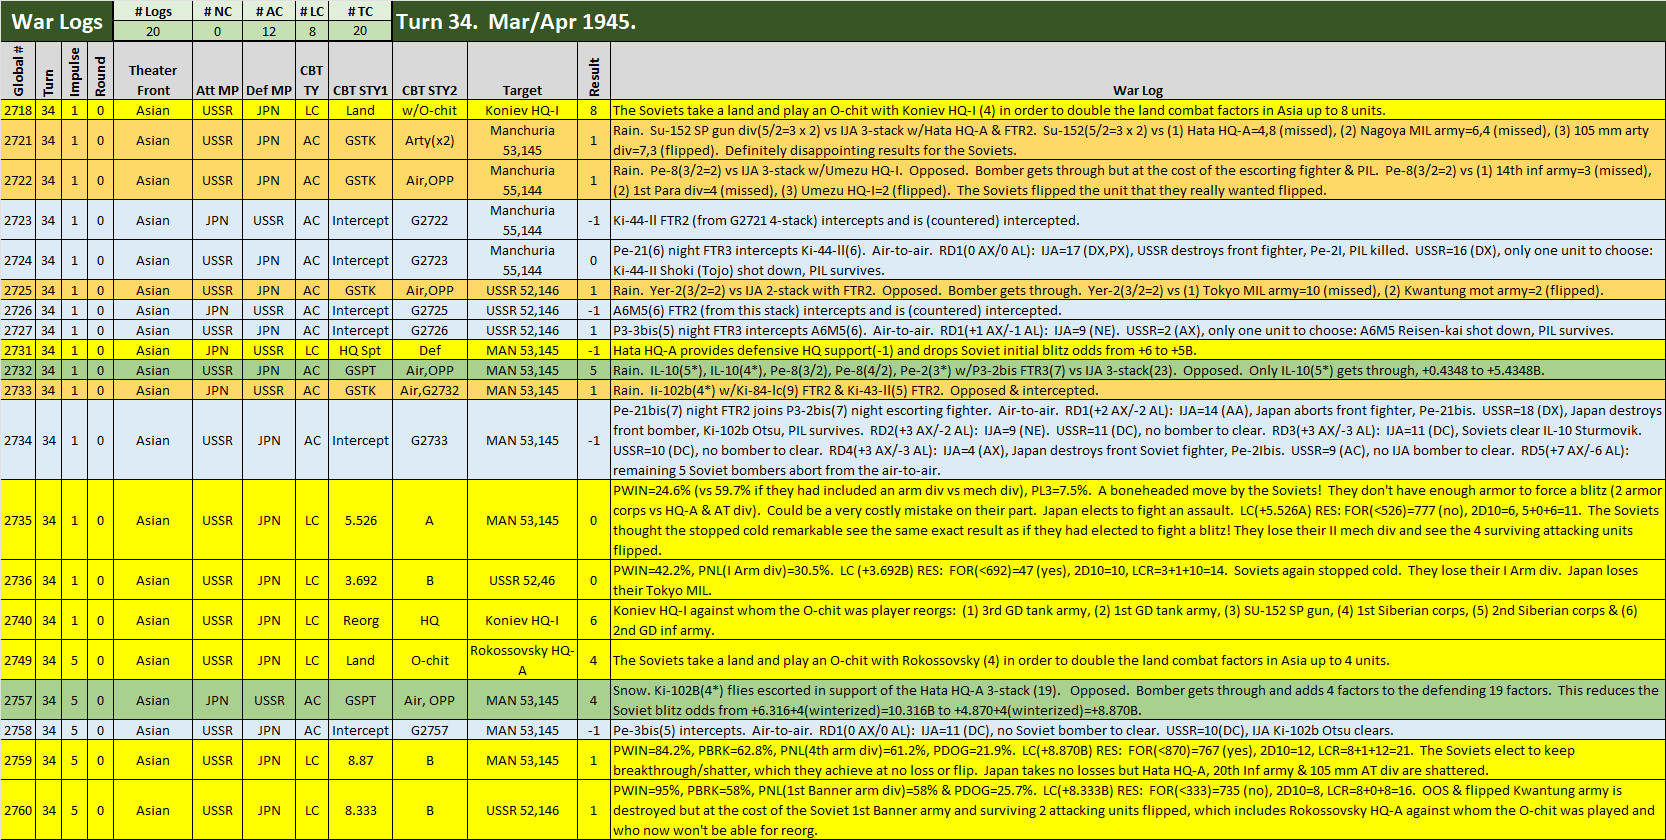Click the "Global #" column header
The width and height of the screenshot is (1666, 840).
point(18,71)
